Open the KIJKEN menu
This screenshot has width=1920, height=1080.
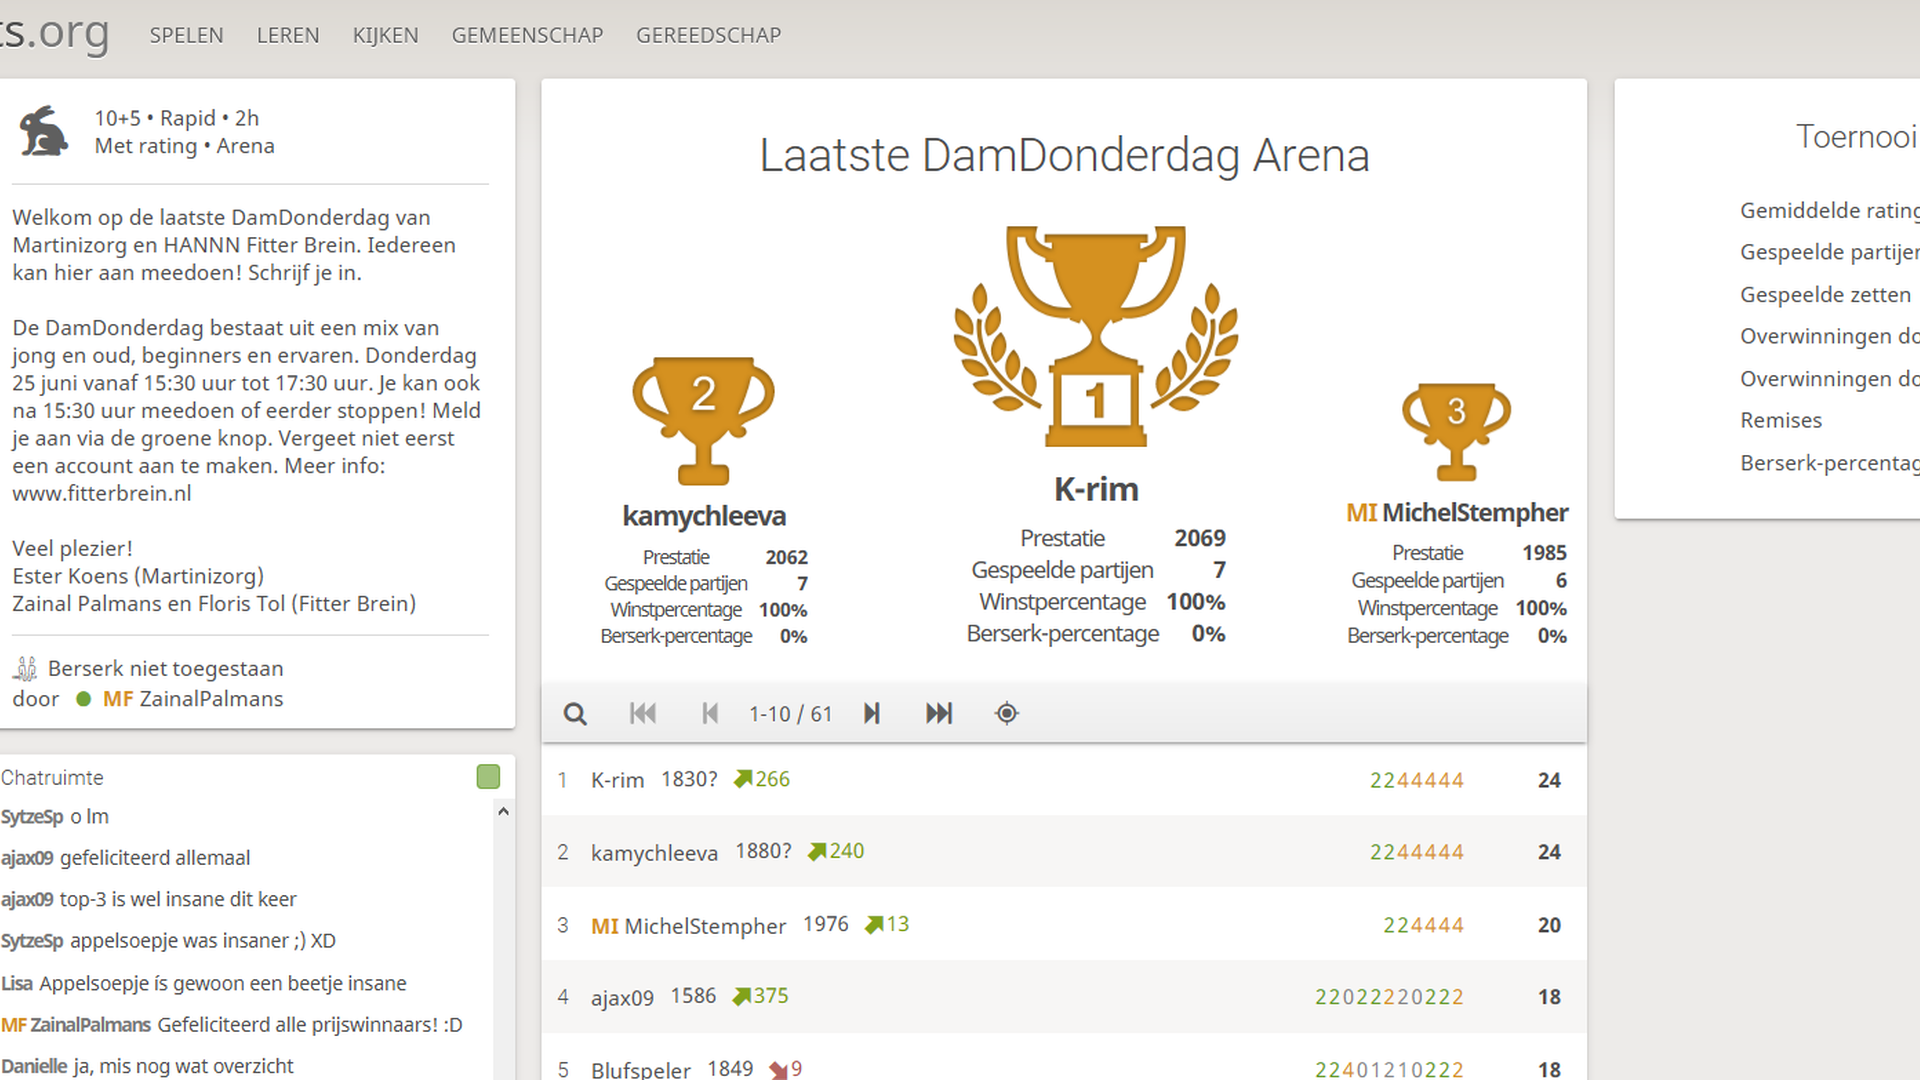(385, 35)
